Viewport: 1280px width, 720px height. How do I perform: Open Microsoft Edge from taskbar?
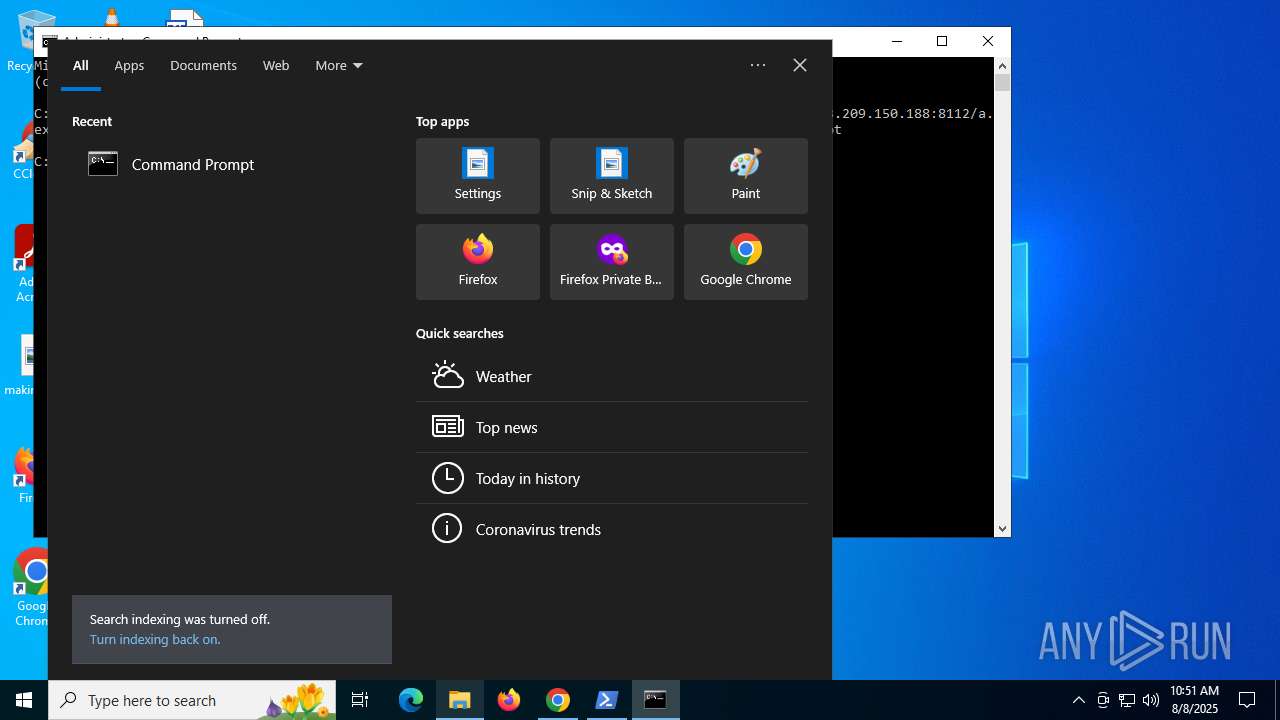[x=411, y=700]
